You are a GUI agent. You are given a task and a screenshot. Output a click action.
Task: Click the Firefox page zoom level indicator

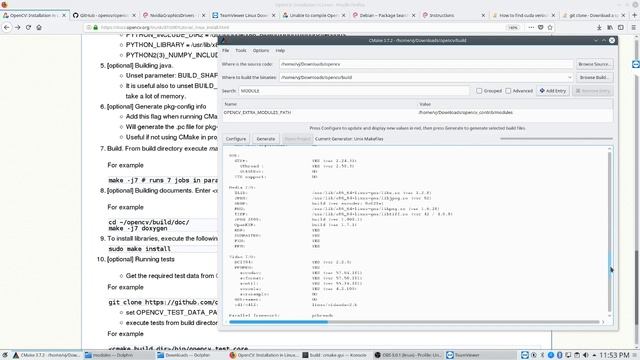tap(513, 27)
